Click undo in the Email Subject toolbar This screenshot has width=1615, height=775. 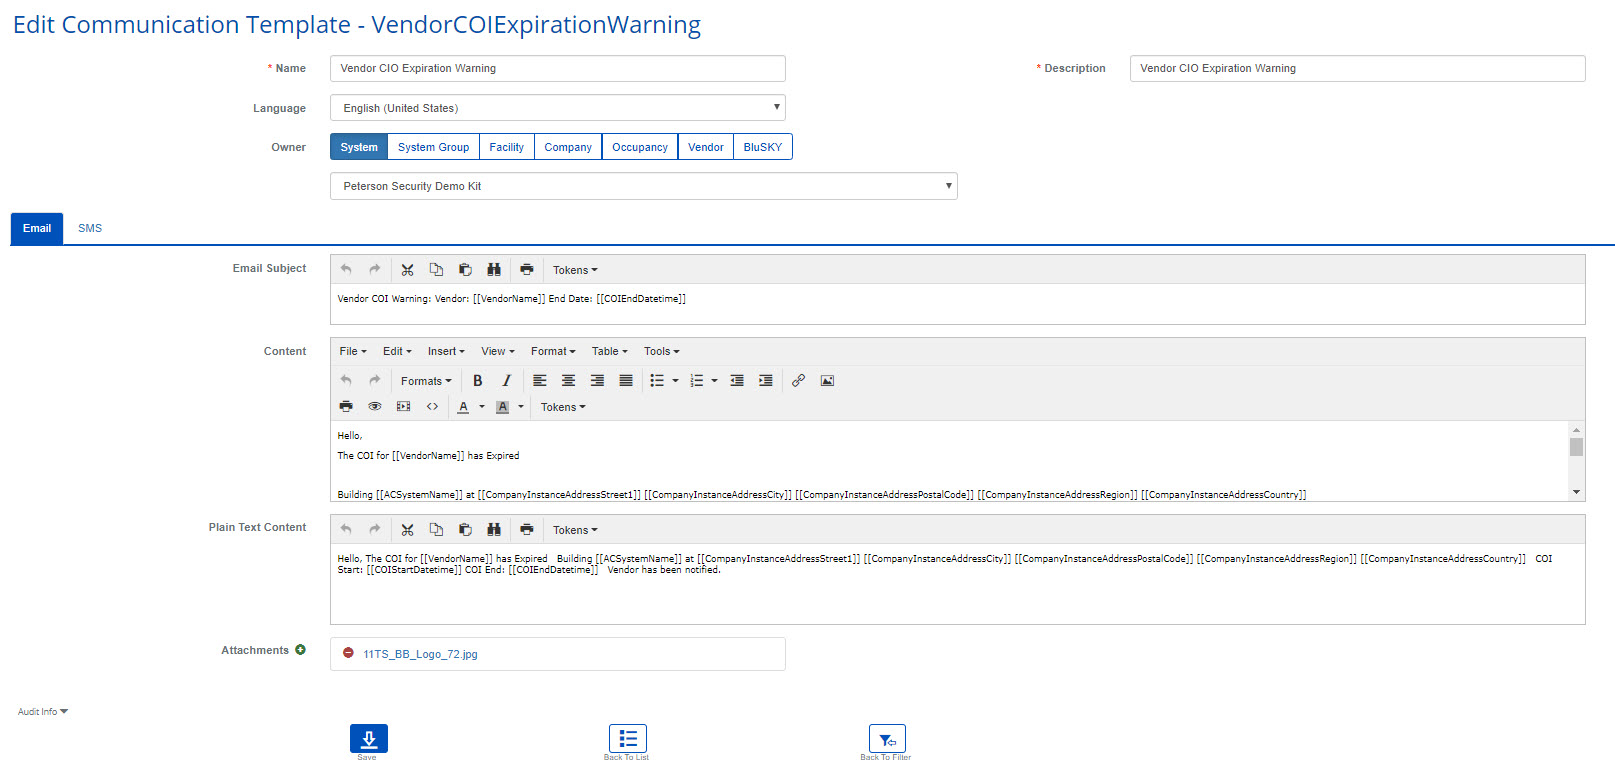point(346,270)
